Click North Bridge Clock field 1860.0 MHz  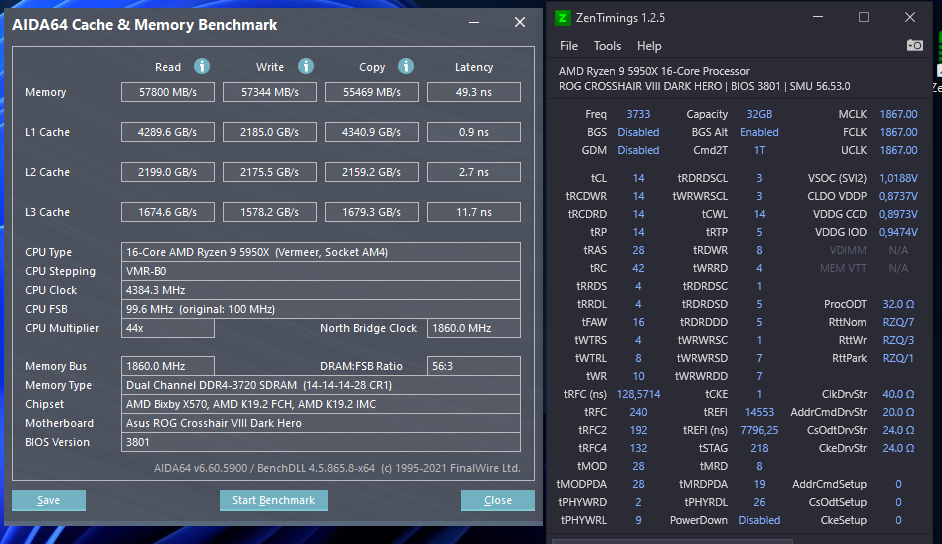click(473, 328)
